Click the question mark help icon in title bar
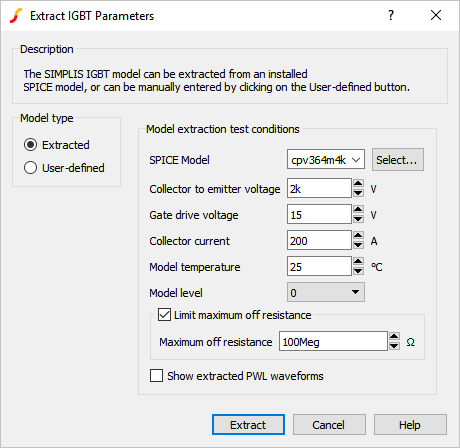460x448 pixels. click(391, 15)
